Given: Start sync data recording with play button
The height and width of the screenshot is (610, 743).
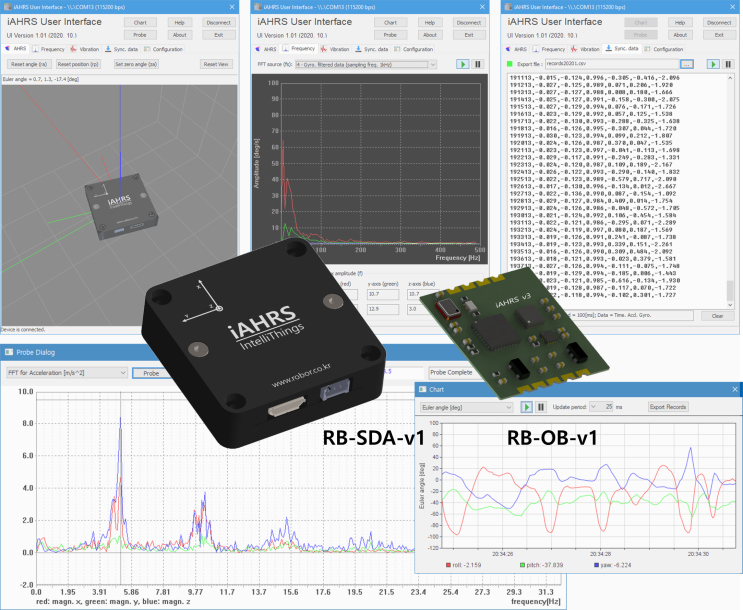Looking at the screenshot, I should click(x=713, y=64).
